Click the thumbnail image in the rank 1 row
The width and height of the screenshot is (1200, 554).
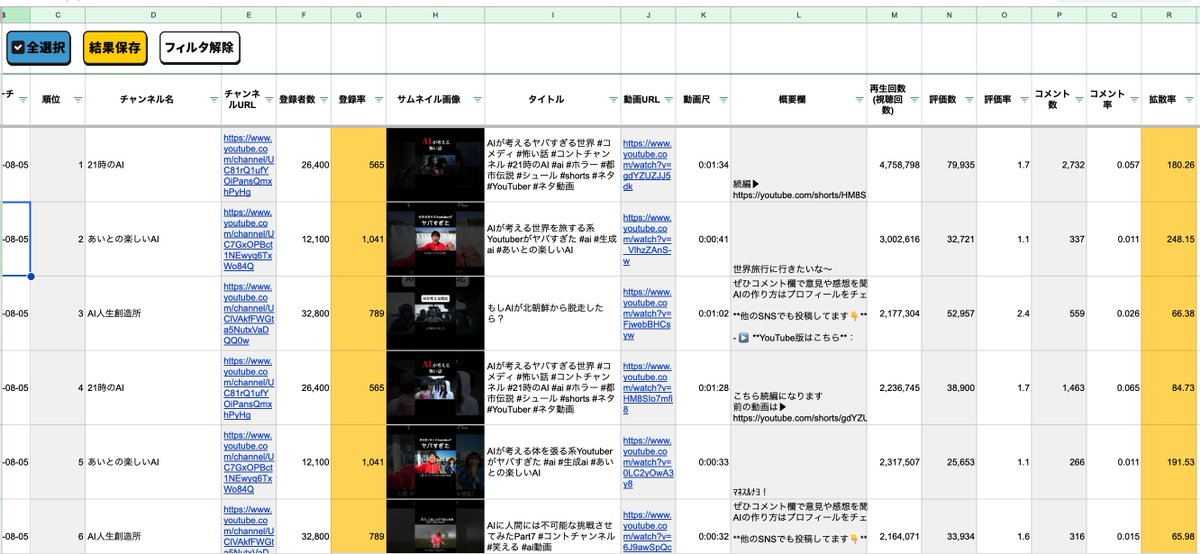[433, 164]
